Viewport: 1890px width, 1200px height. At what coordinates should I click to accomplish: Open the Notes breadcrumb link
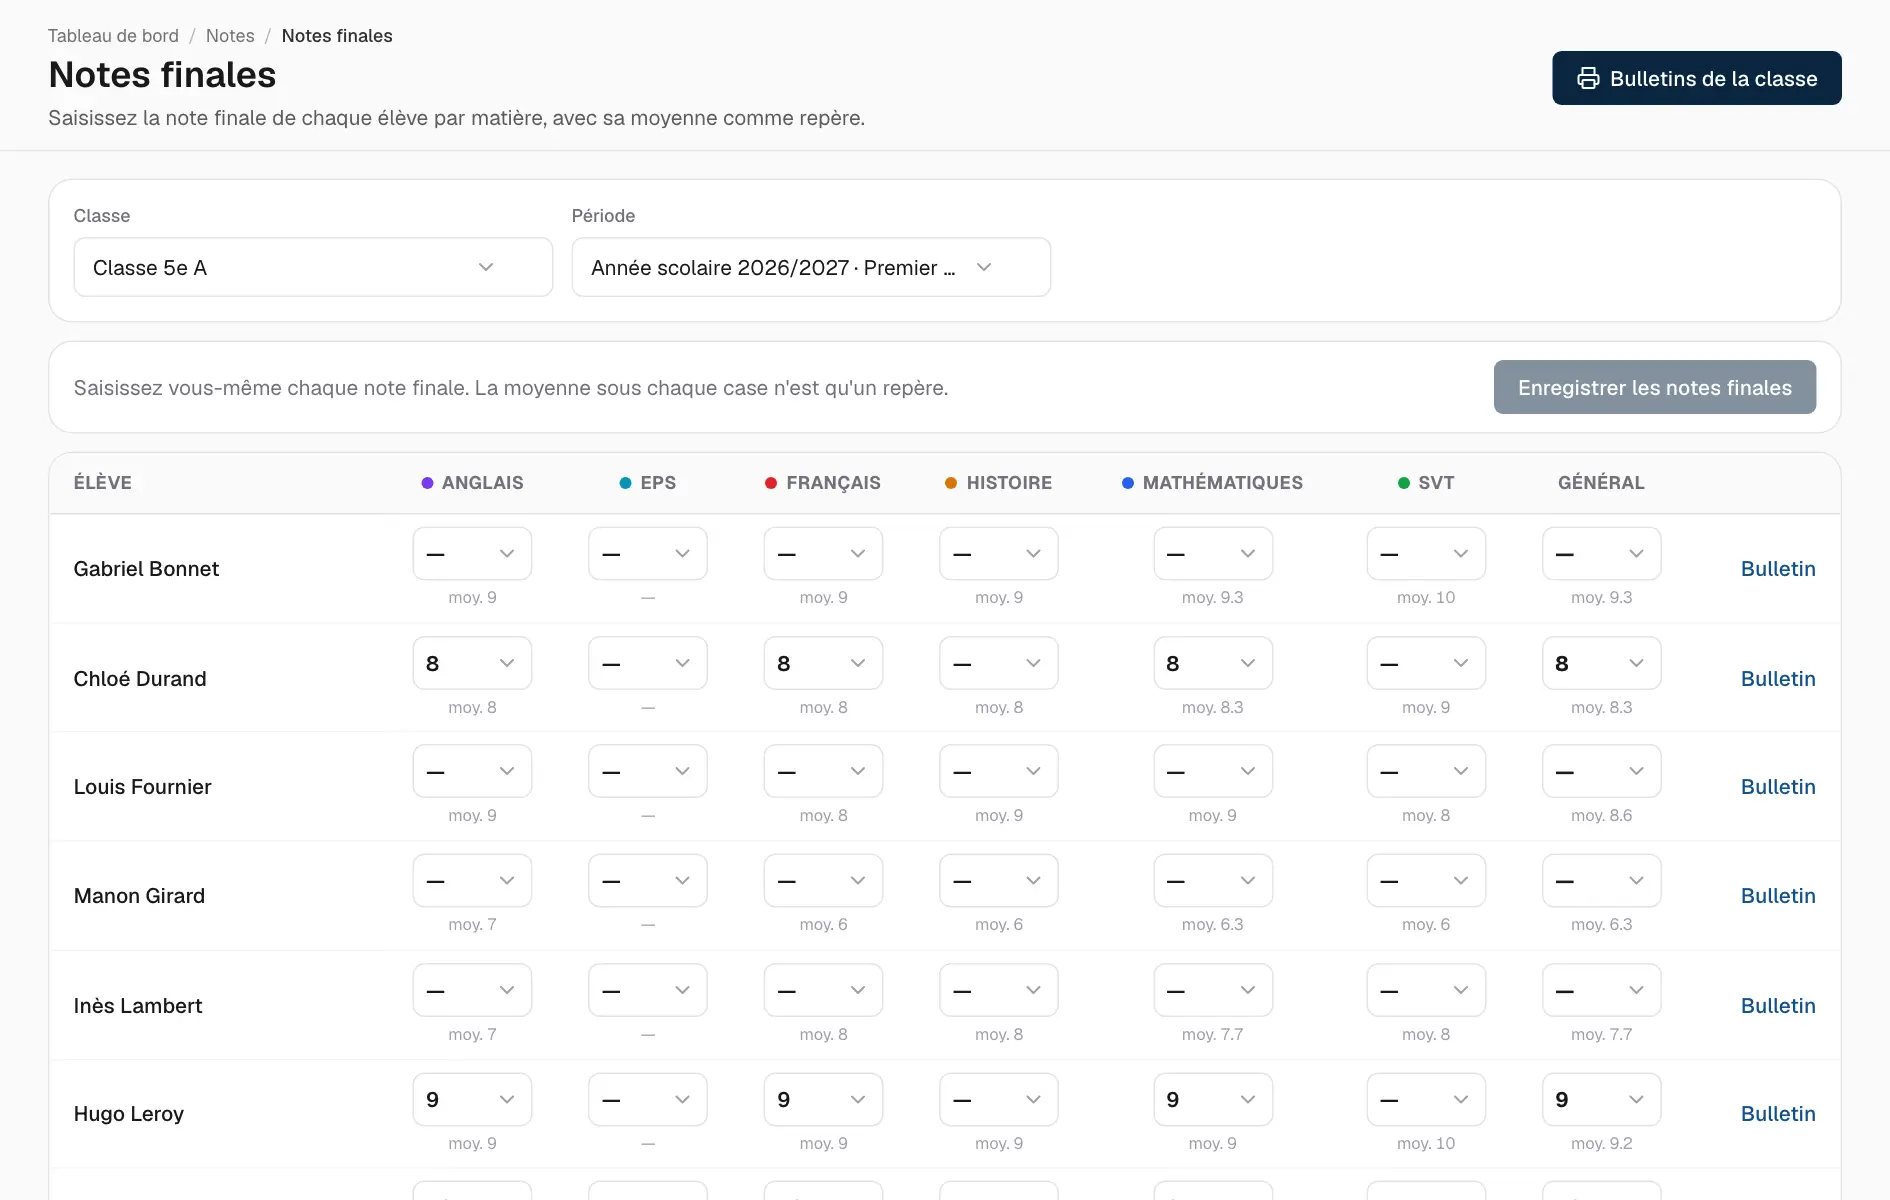coord(230,36)
